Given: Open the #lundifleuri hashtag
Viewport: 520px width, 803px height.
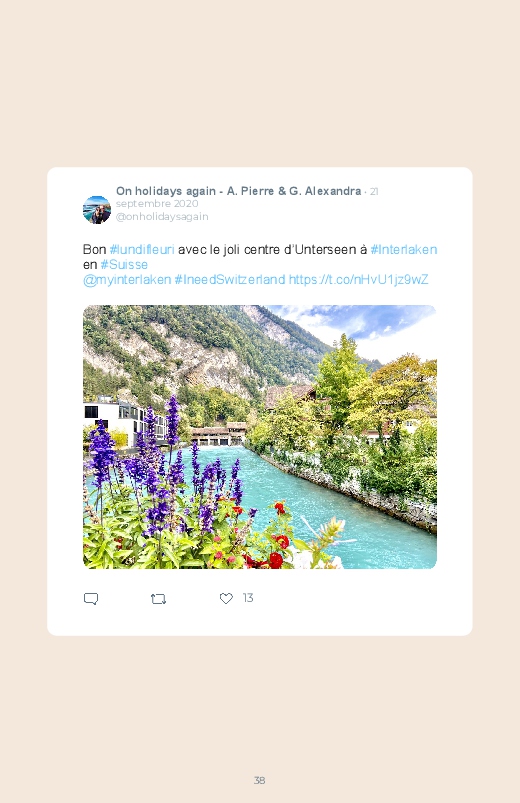Looking at the screenshot, I should 142,249.
